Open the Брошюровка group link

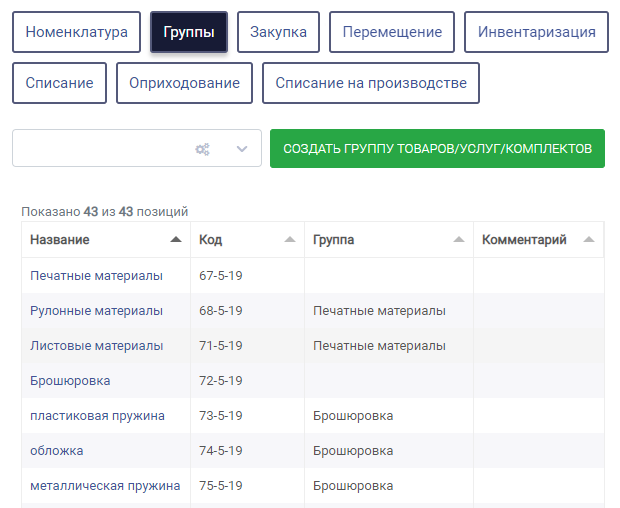coord(70,381)
